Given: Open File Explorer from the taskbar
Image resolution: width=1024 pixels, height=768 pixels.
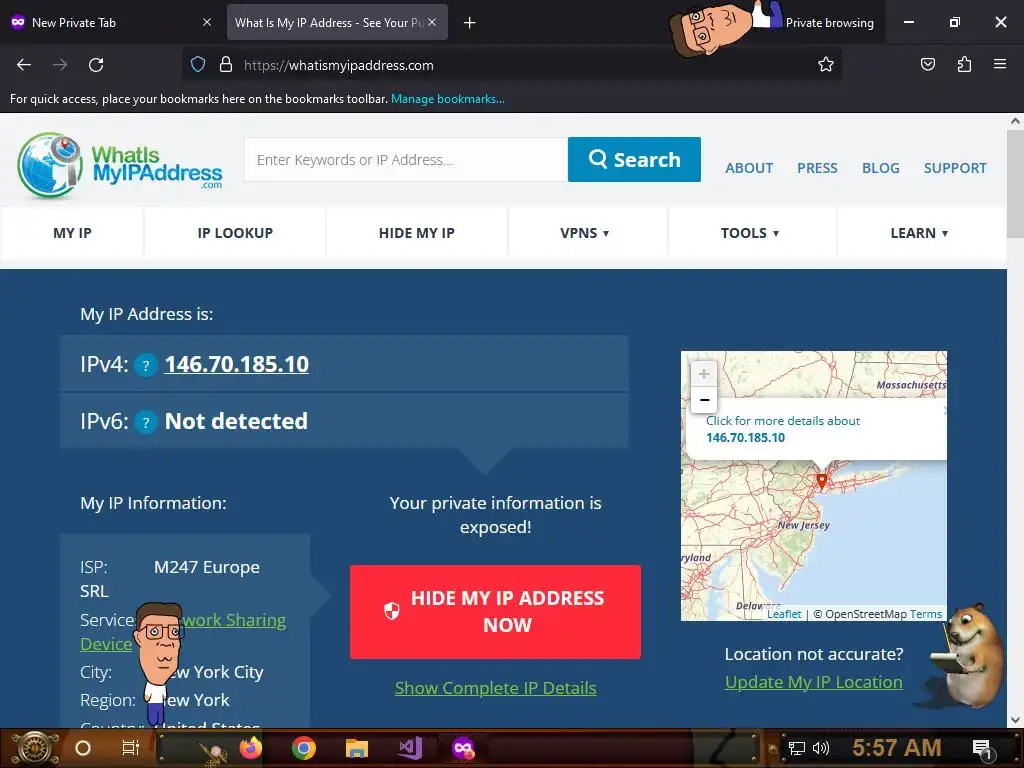Looking at the screenshot, I should click(x=357, y=748).
